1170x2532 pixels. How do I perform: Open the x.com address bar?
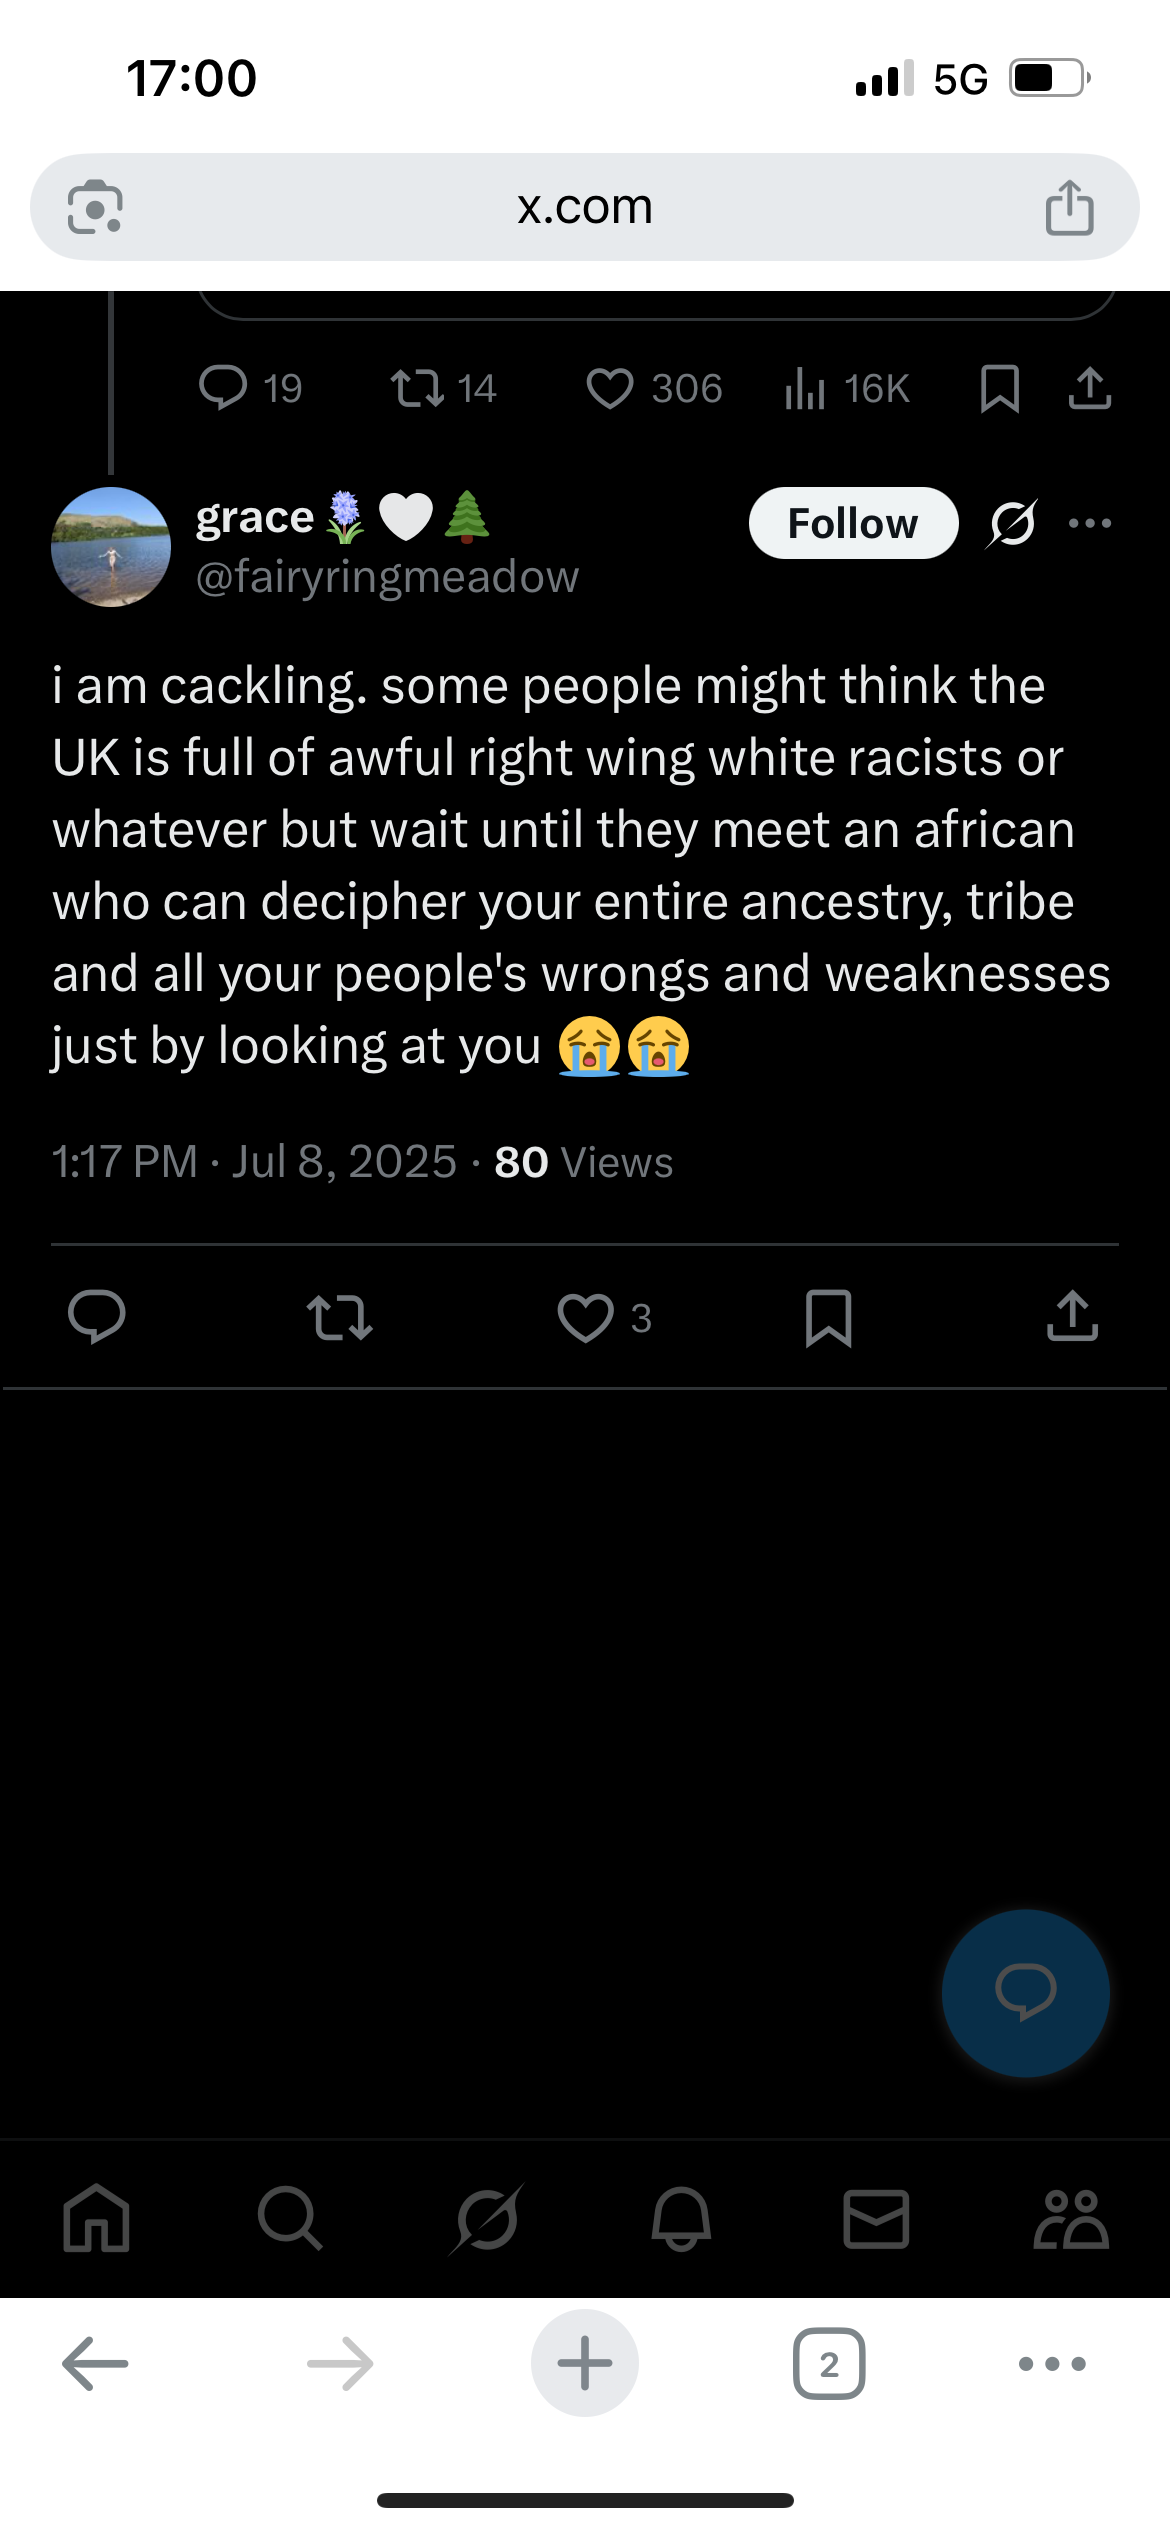pyautogui.click(x=584, y=207)
